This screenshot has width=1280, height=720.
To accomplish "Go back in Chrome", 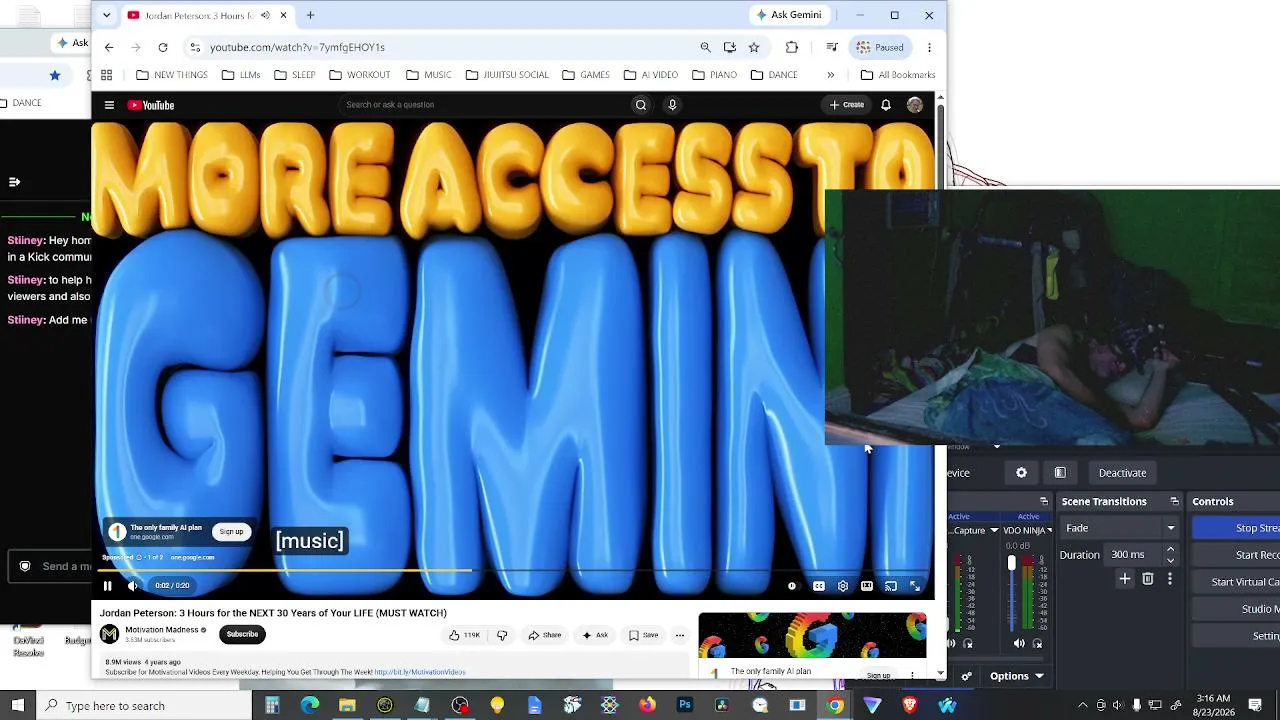I will click(109, 47).
